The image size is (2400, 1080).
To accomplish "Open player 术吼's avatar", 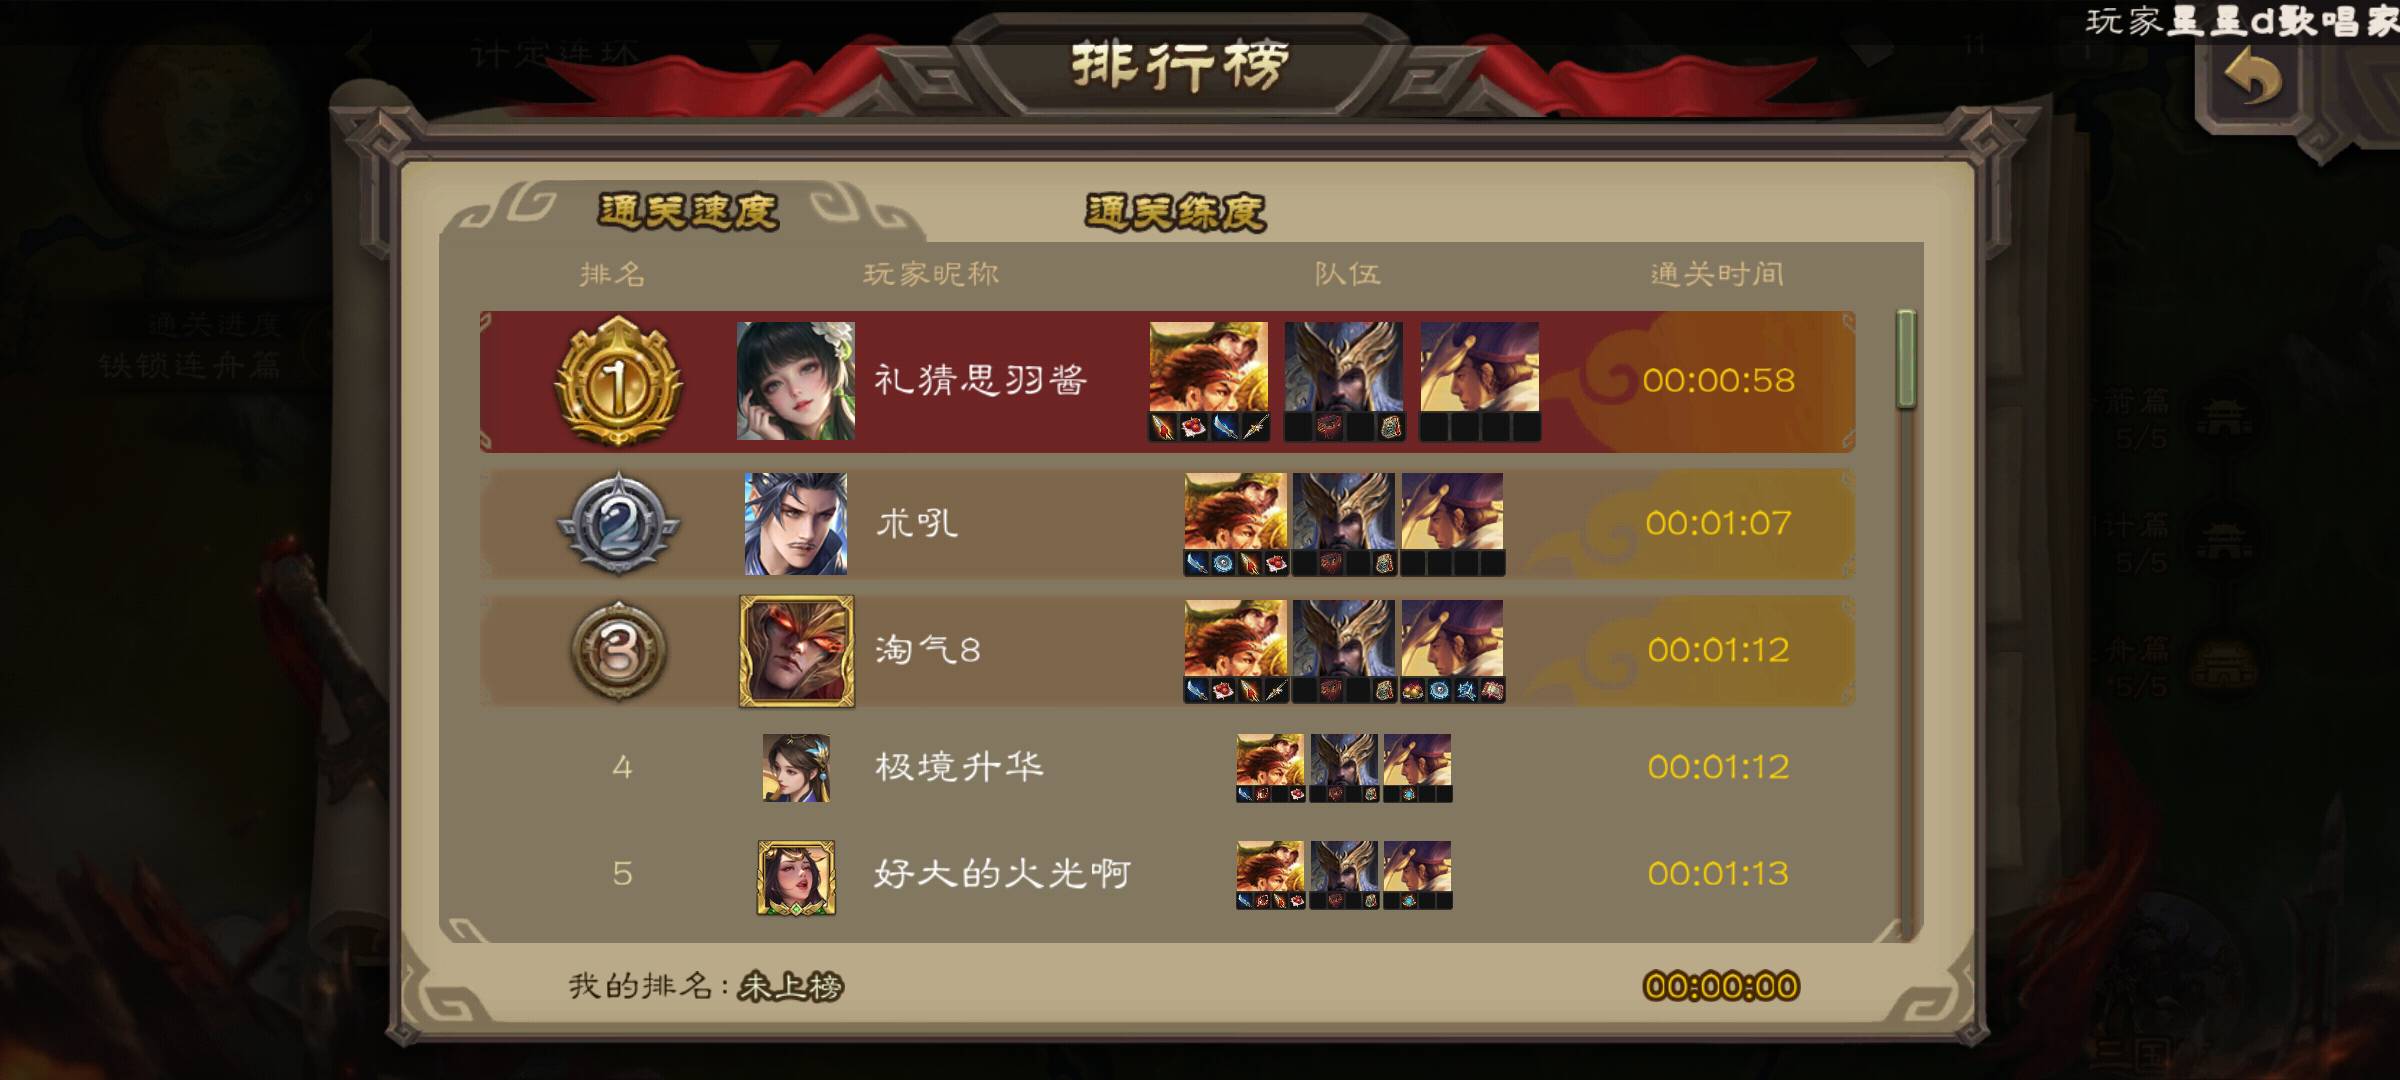I will [796, 524].
